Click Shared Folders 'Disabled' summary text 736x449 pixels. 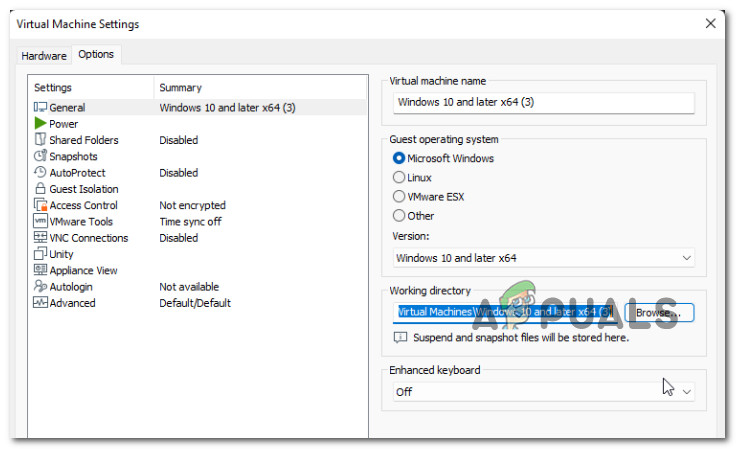(179, 140)
